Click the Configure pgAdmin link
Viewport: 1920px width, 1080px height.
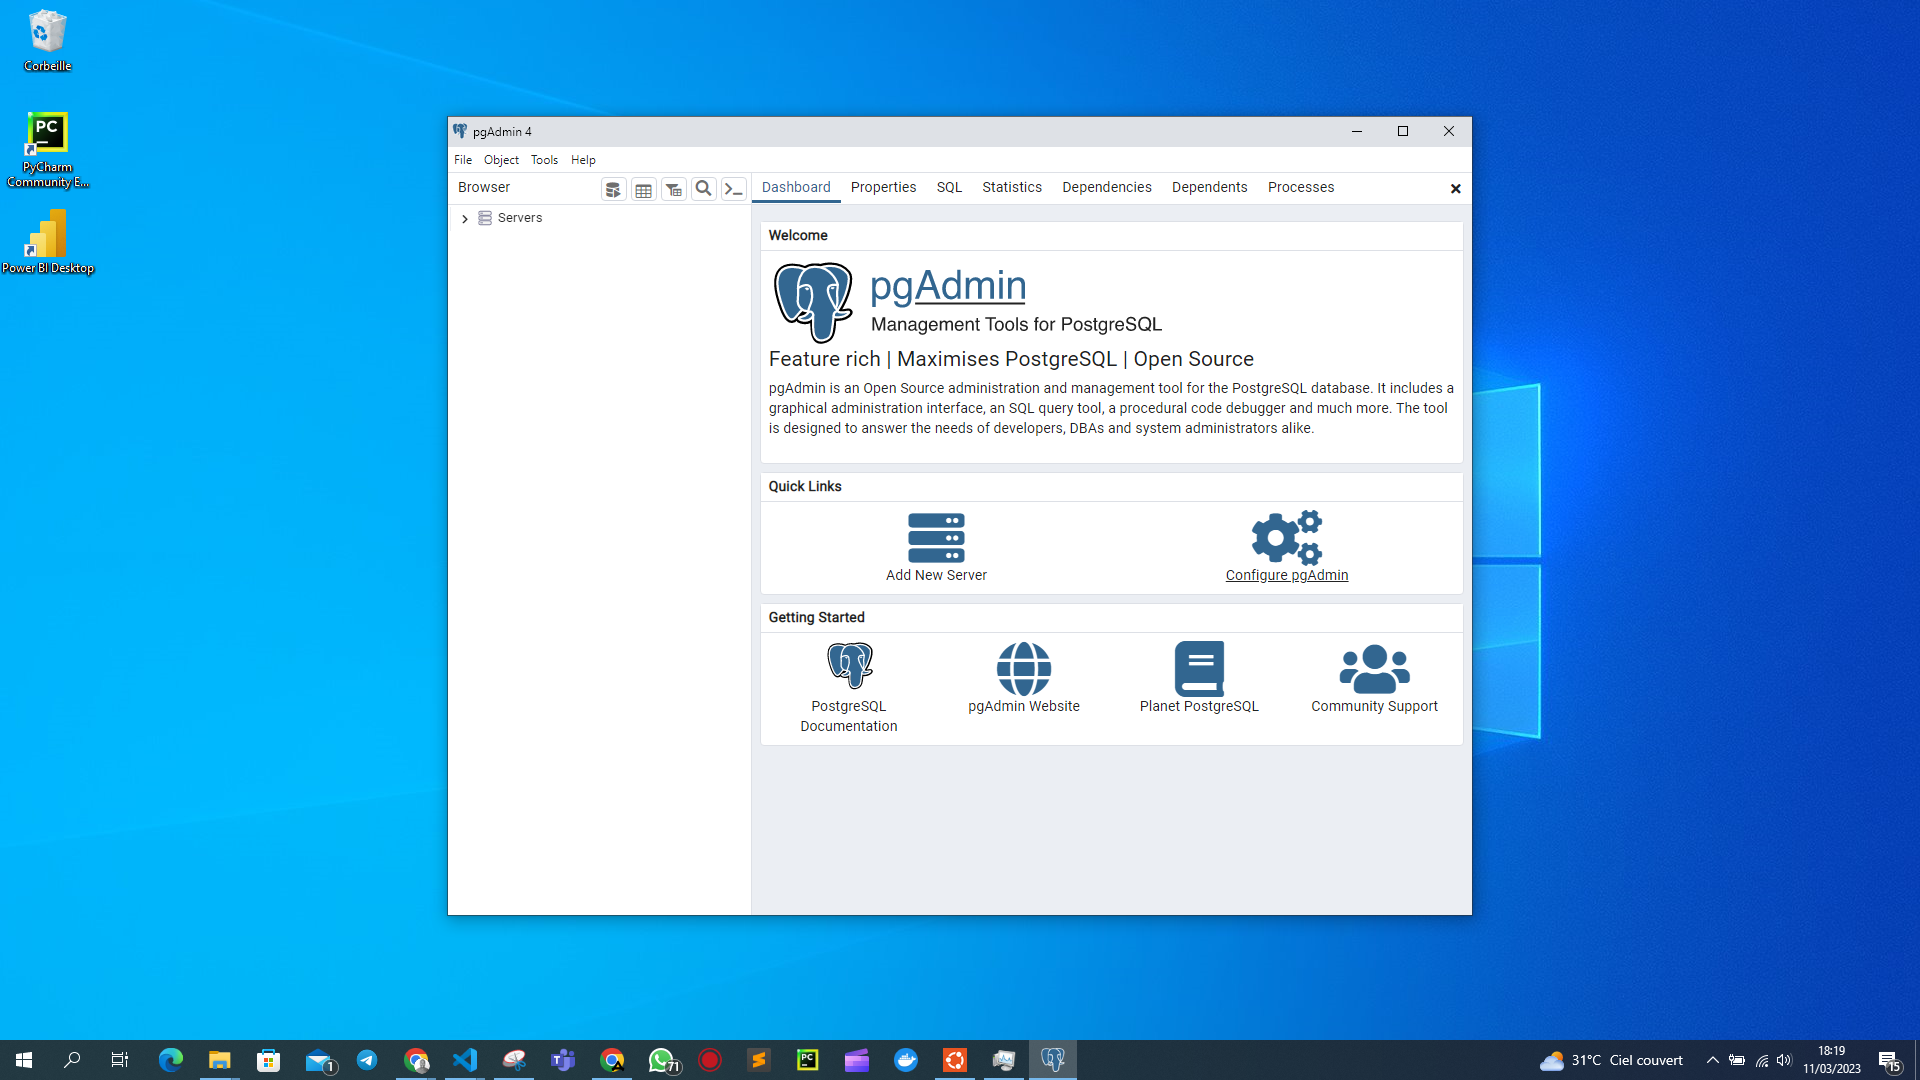[x=1286, y=575]
